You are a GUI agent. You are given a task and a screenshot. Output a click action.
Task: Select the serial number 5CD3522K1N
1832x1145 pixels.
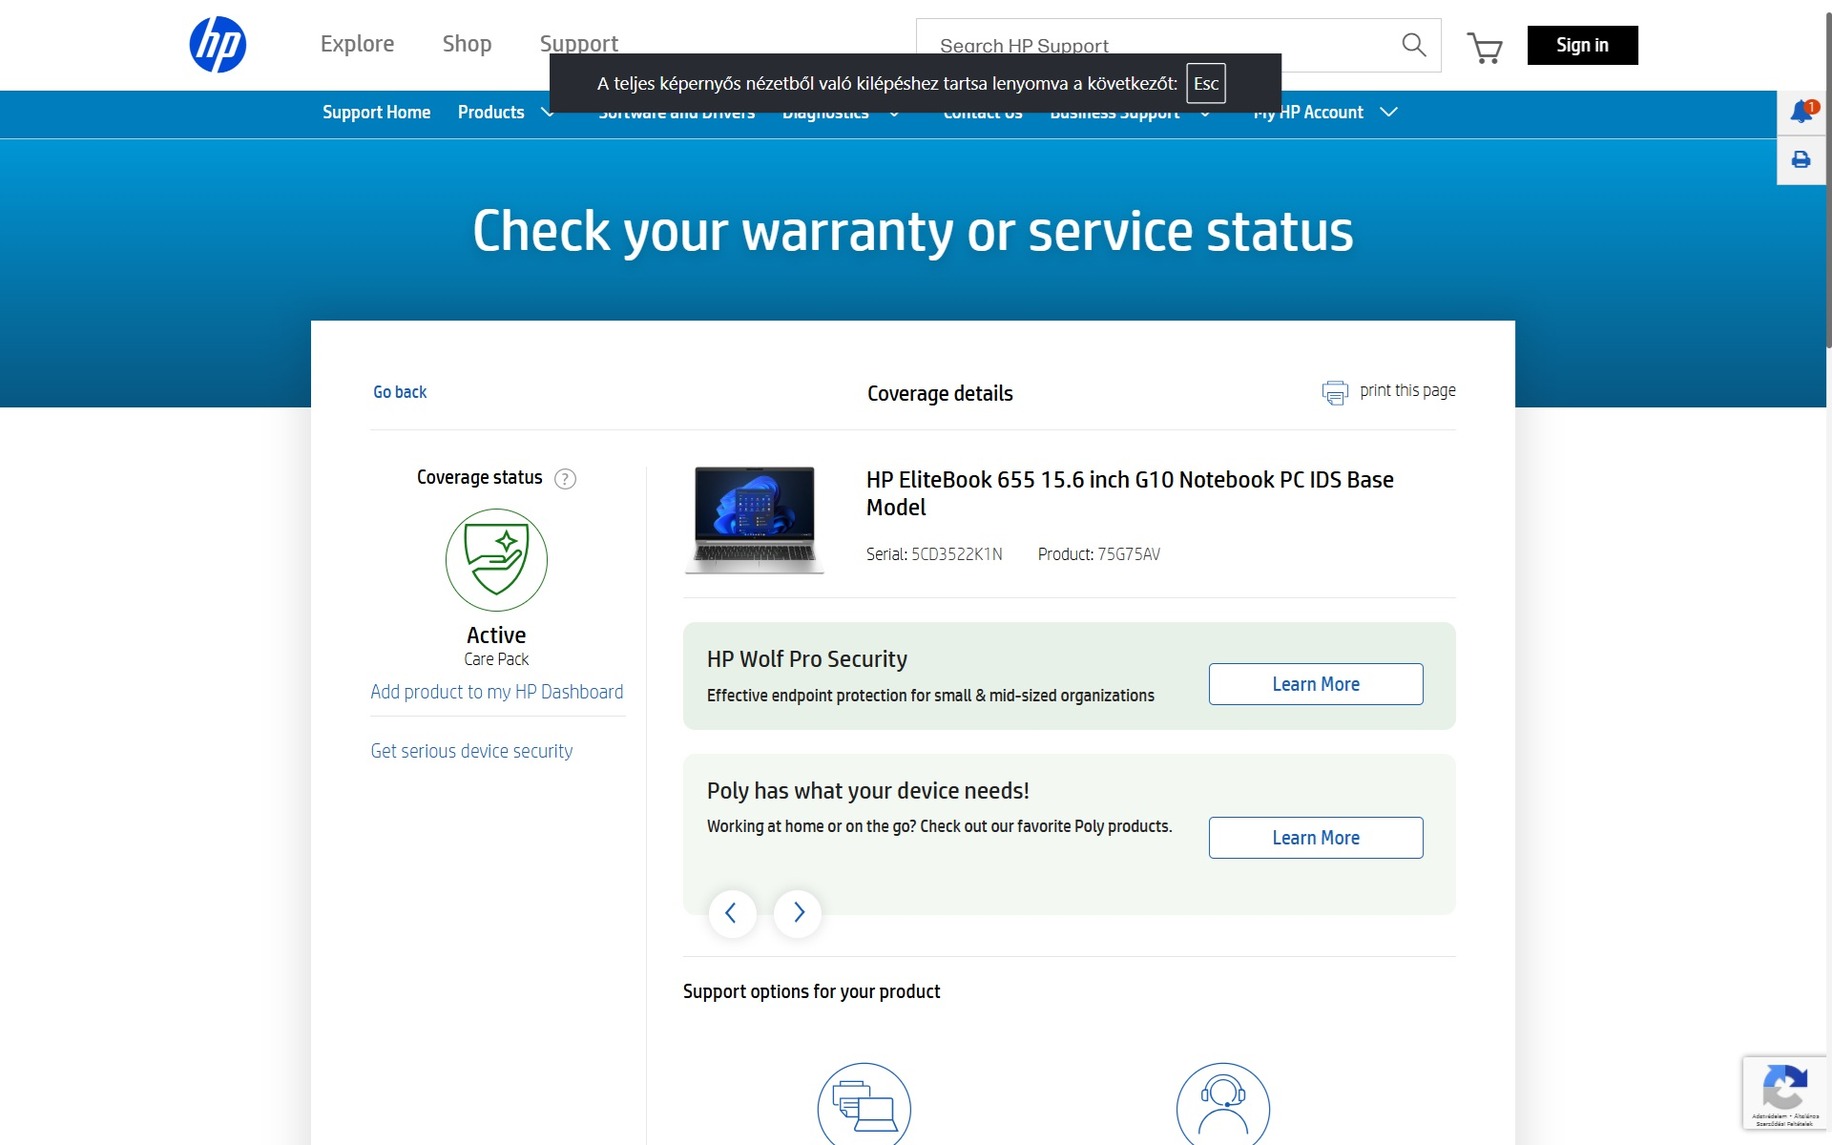957,554
